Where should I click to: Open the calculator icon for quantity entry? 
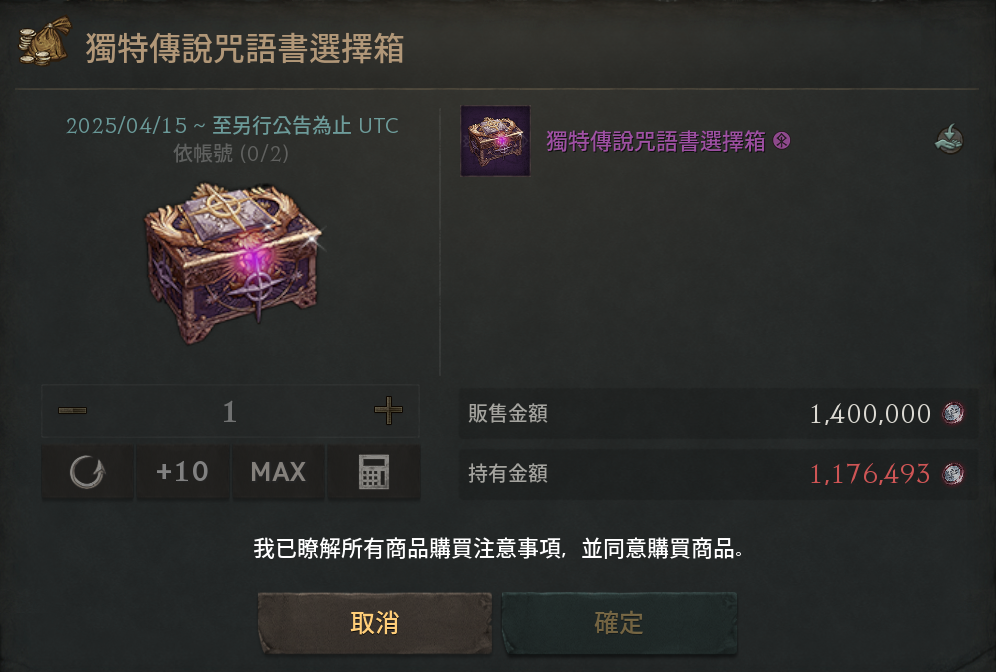tap(374, 472)
